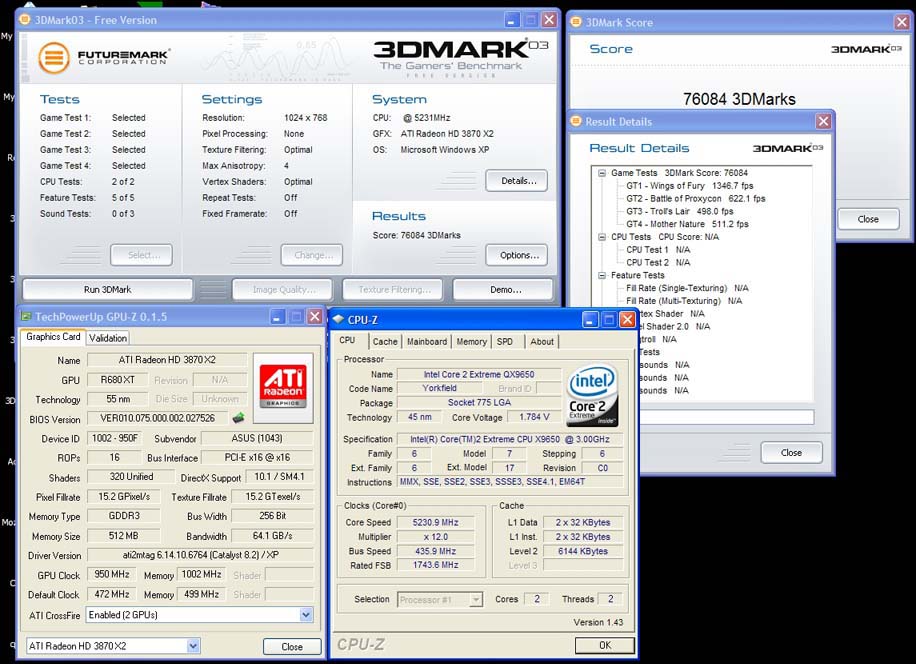The width and height of the screenshot is (916, 664).
Task: Click the grayed Select tests button
Action: point(142,255)
